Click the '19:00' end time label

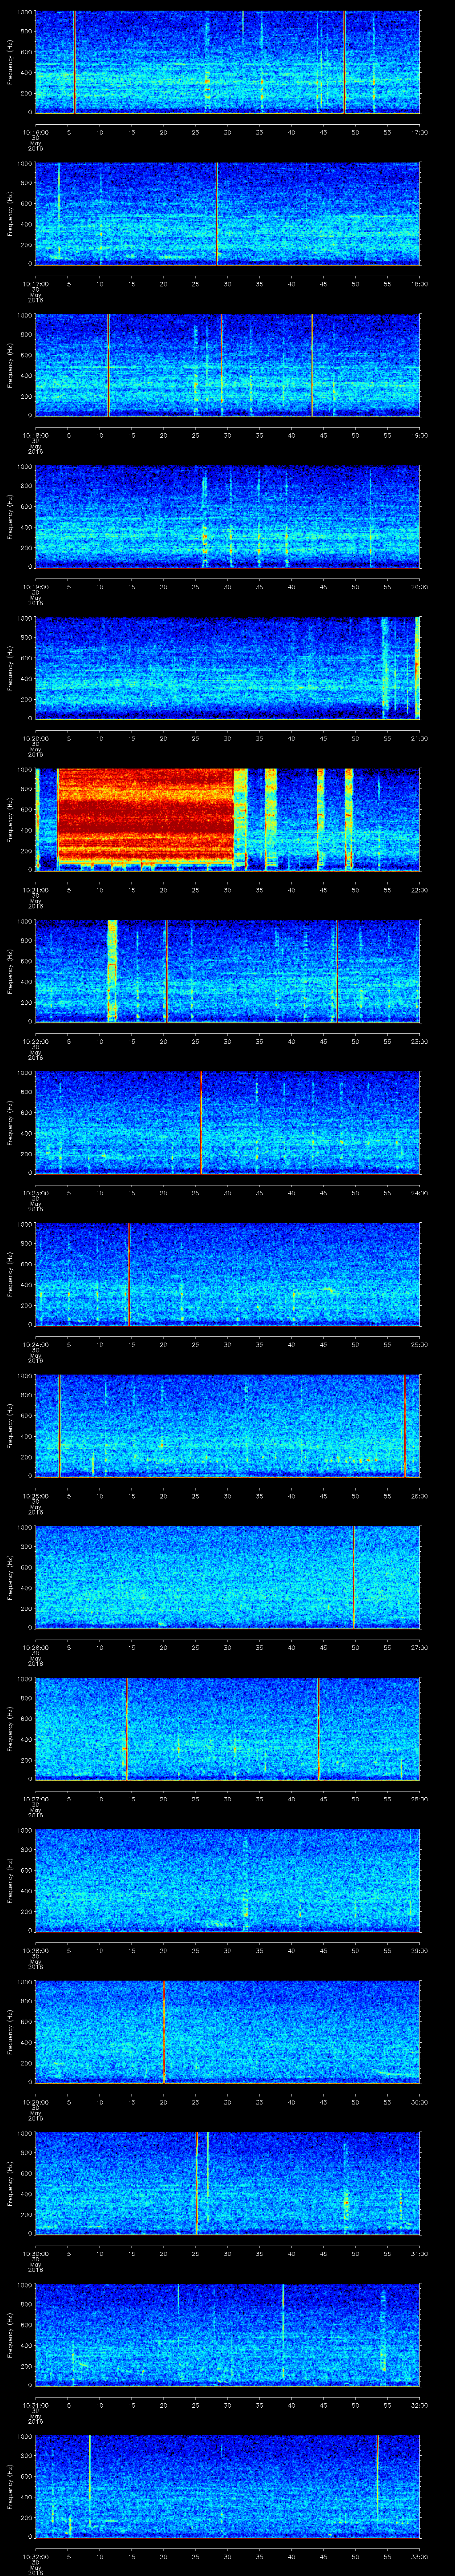point(419,435)
